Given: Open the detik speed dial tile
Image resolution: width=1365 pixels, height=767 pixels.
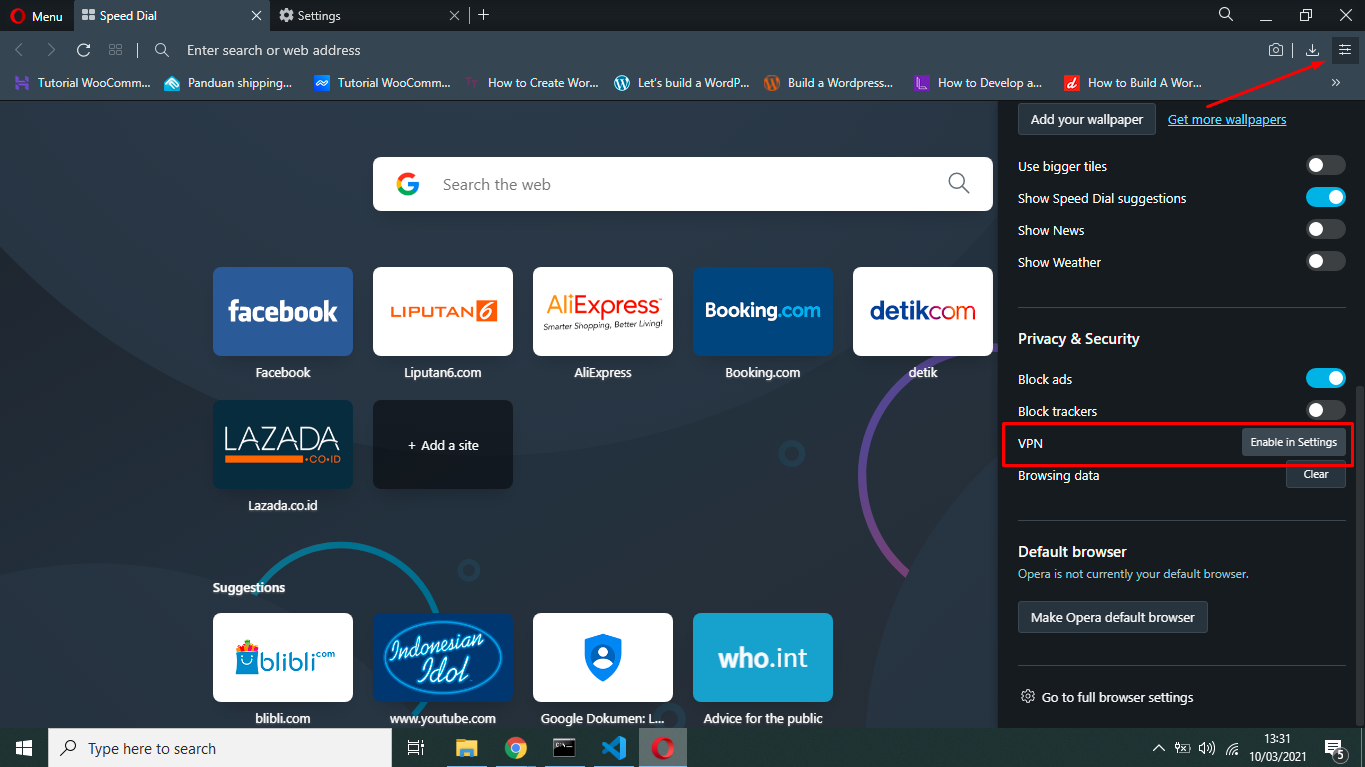Looking at the screenshot, I should 923,311.
